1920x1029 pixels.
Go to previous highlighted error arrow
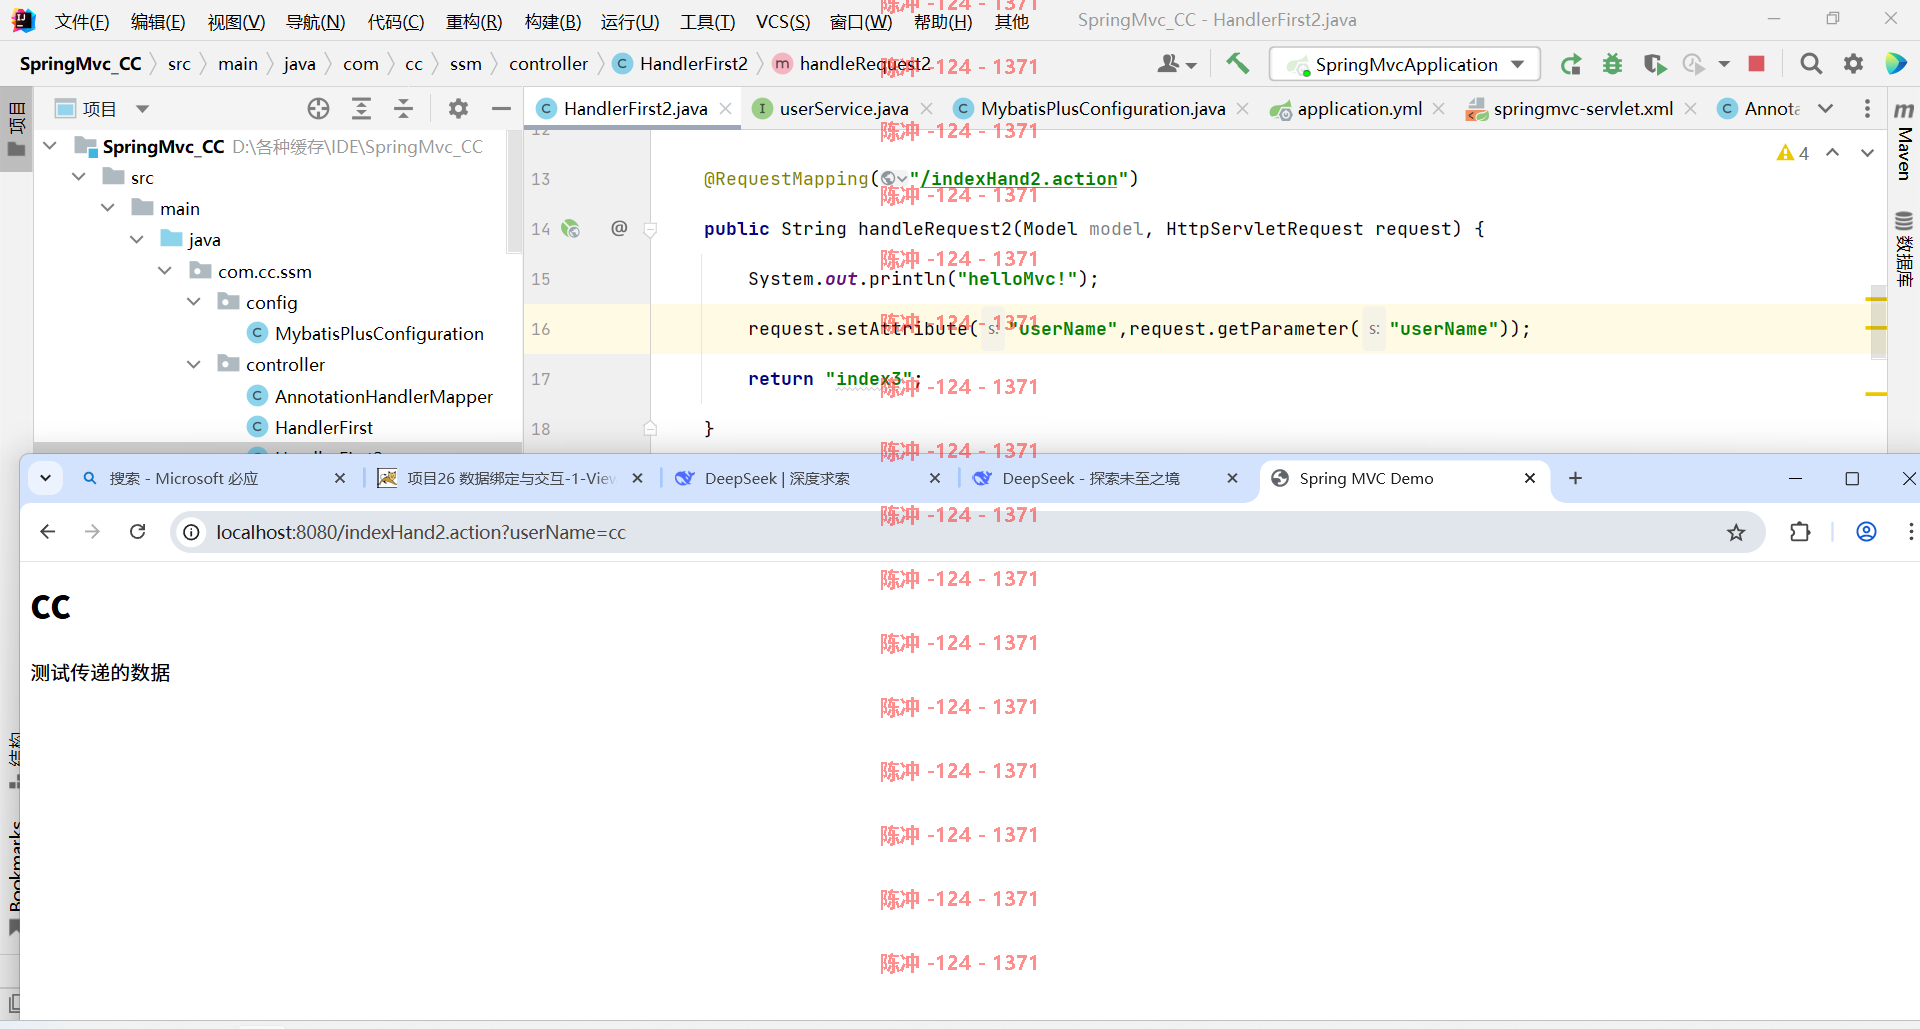(1832, 153)
